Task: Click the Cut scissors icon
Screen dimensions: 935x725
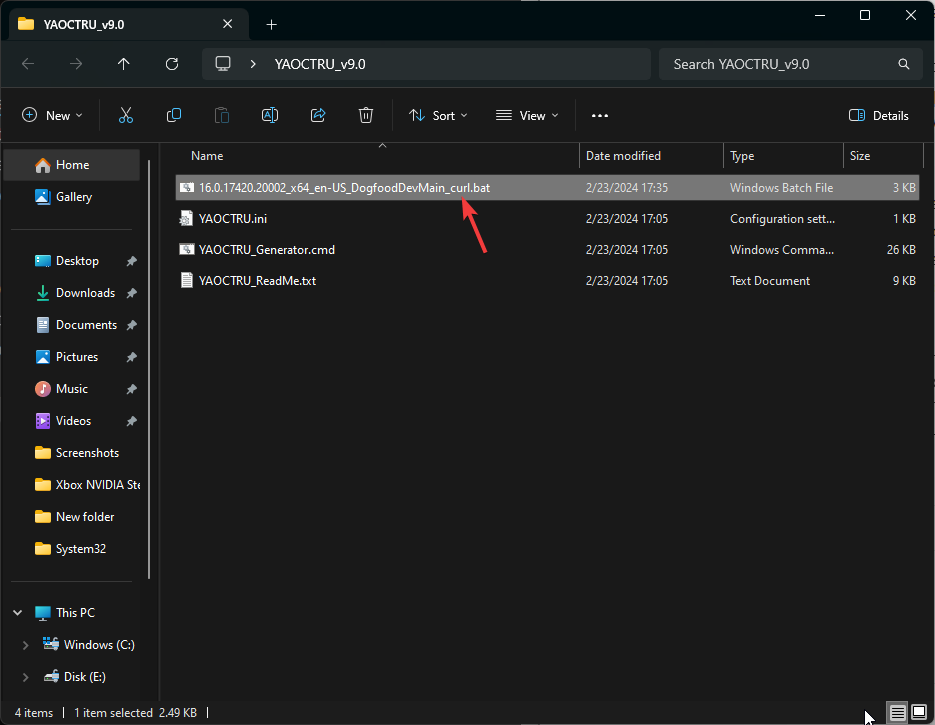Action: (126, 115)
